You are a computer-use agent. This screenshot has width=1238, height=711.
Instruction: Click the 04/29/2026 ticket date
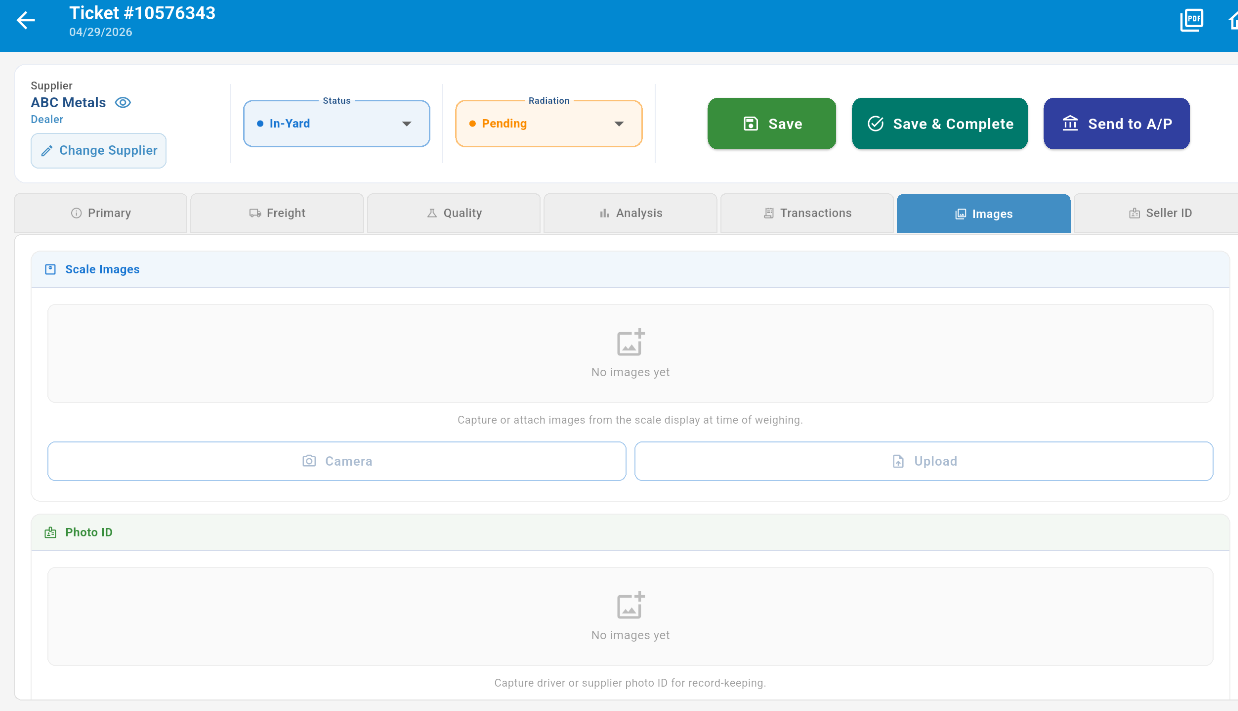tap(101, 32)
